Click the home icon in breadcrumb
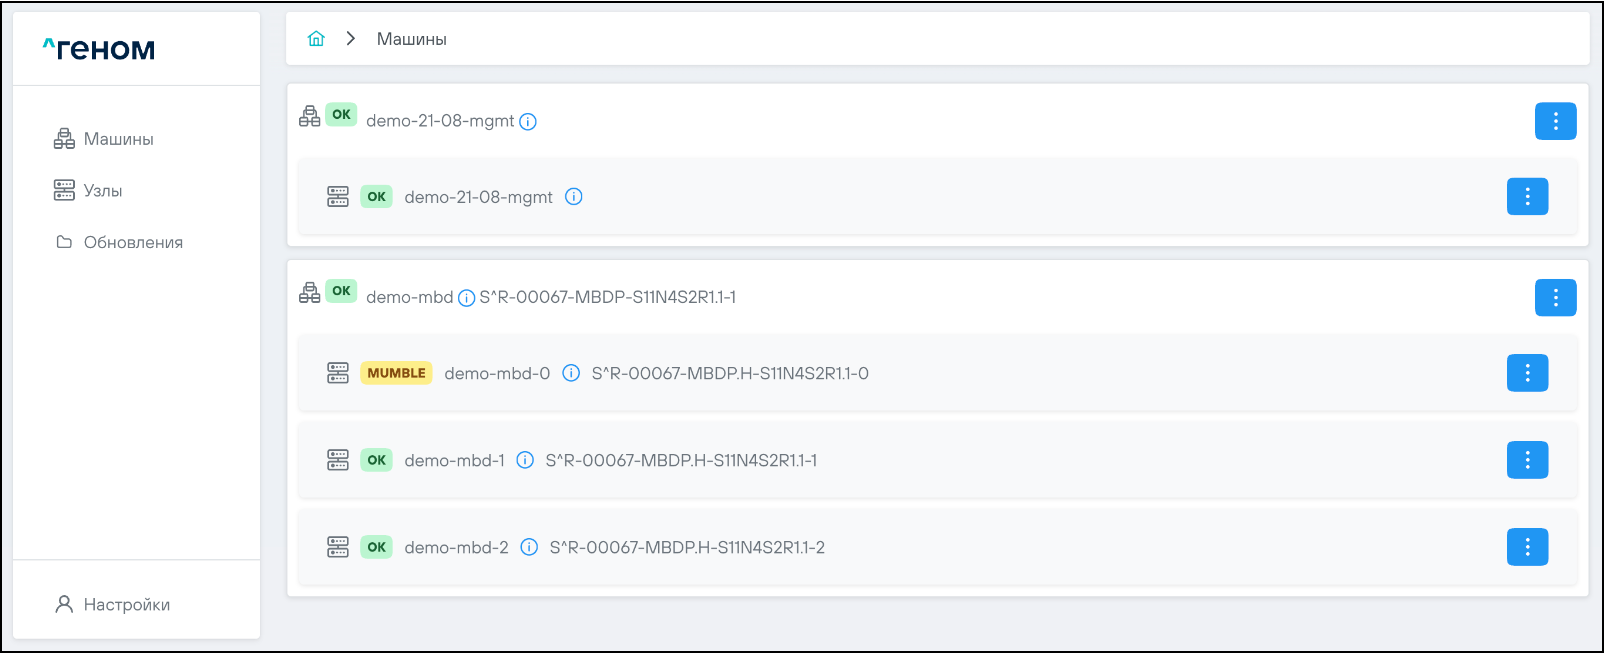 tap(316, 39)
